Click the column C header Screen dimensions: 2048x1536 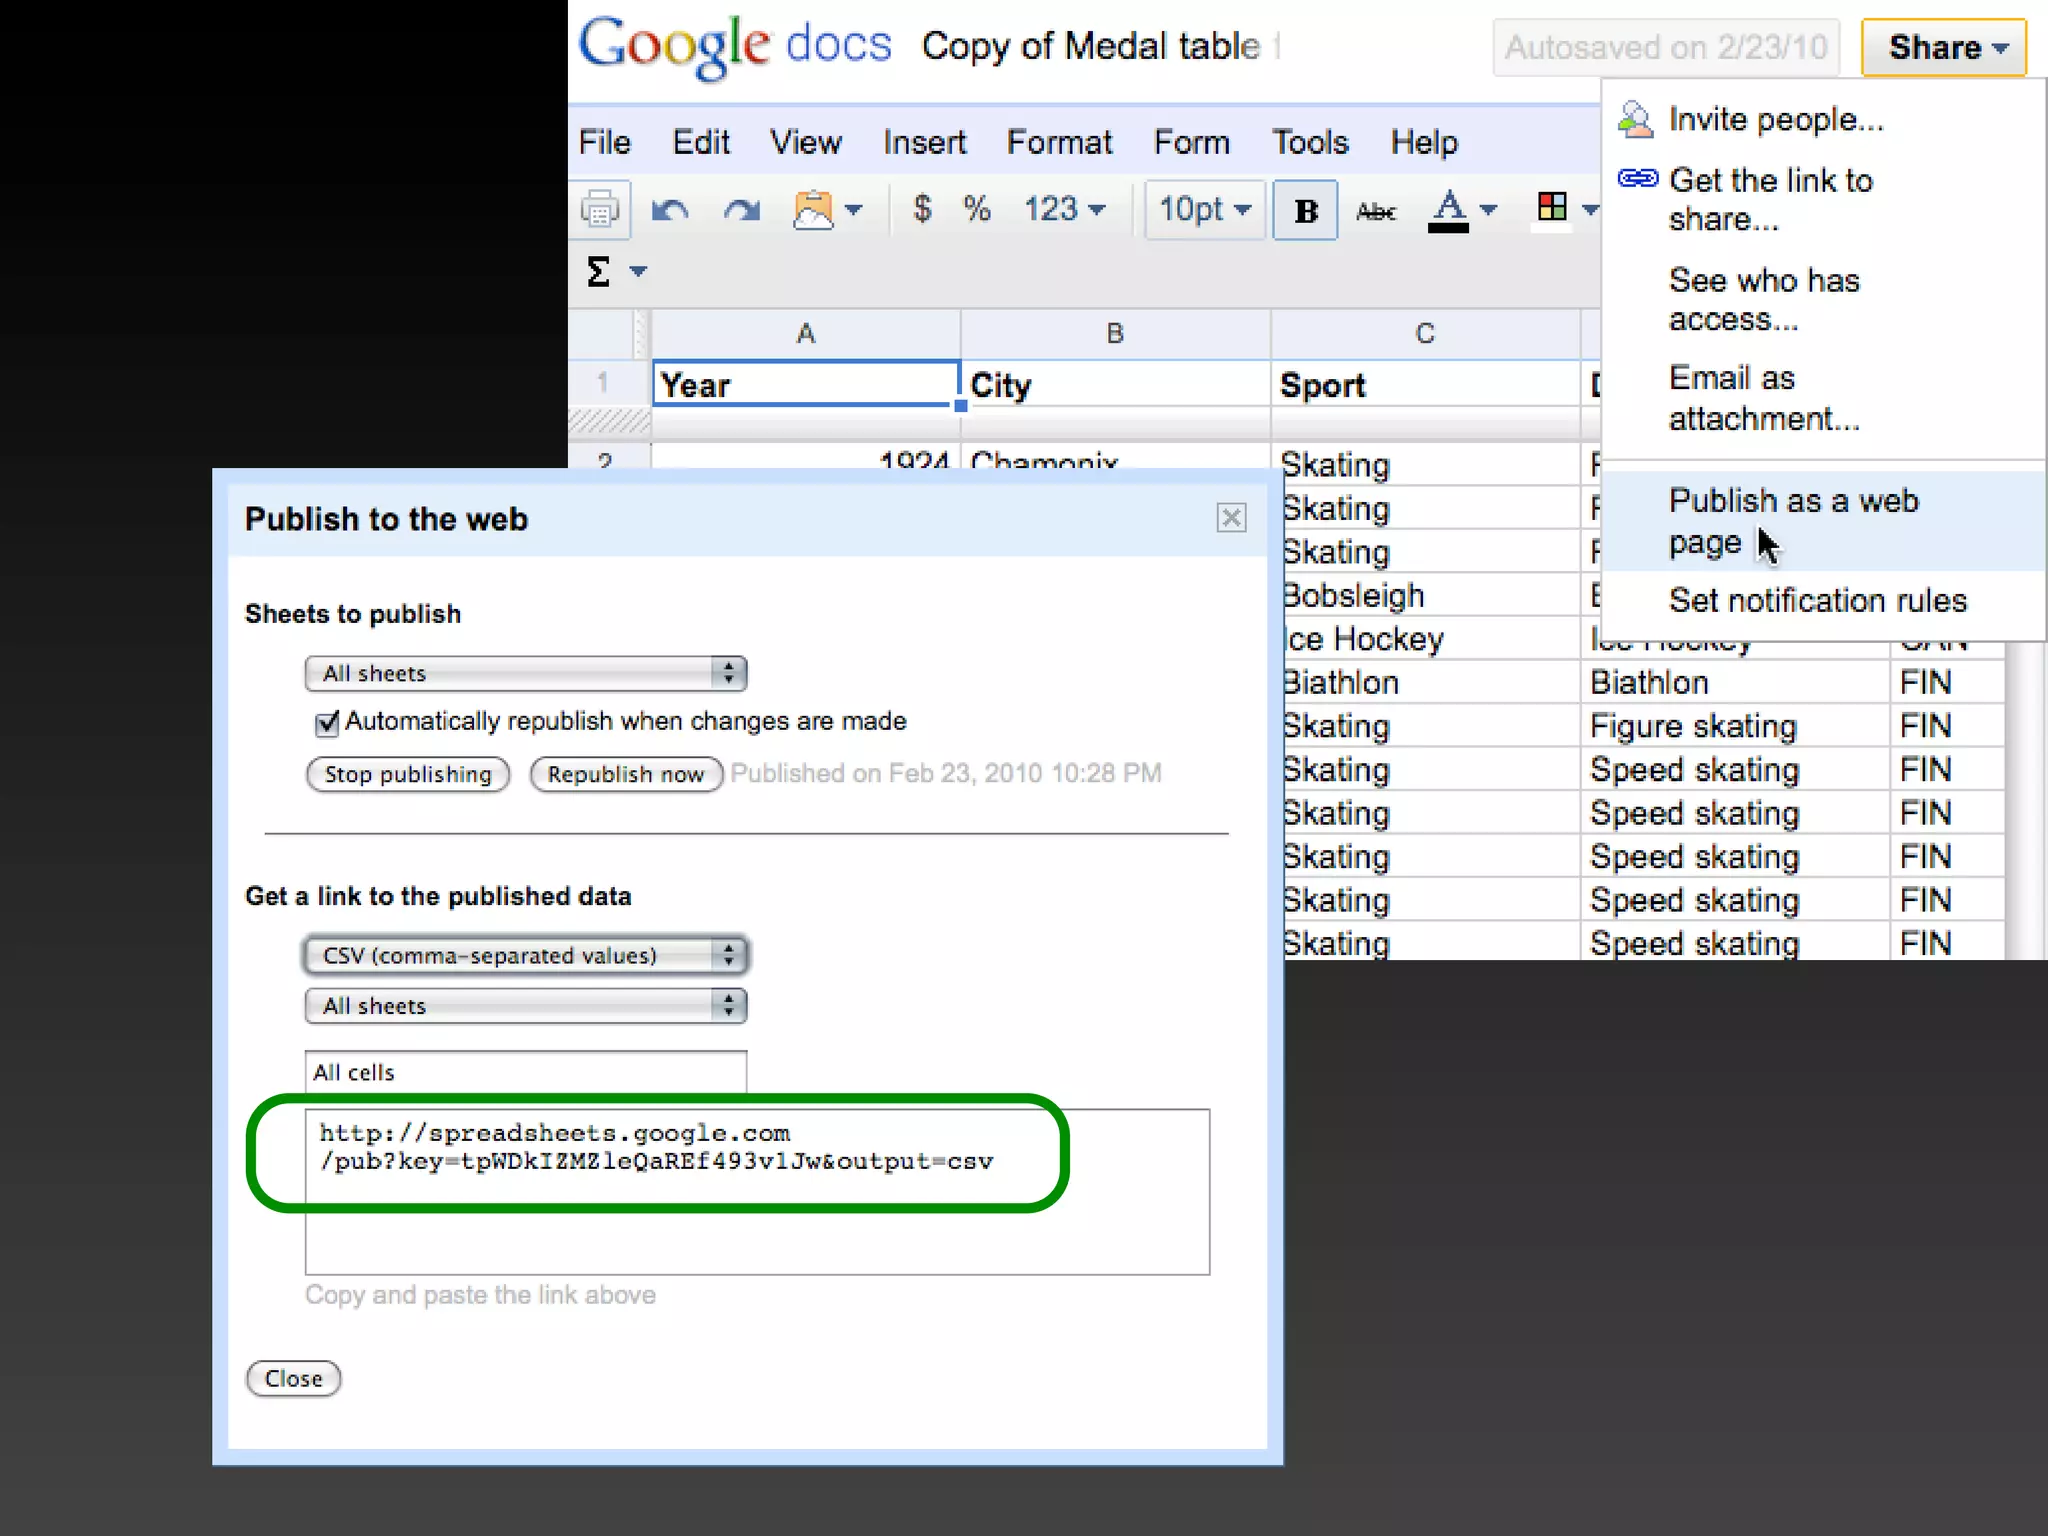(x=1426, y=334)
